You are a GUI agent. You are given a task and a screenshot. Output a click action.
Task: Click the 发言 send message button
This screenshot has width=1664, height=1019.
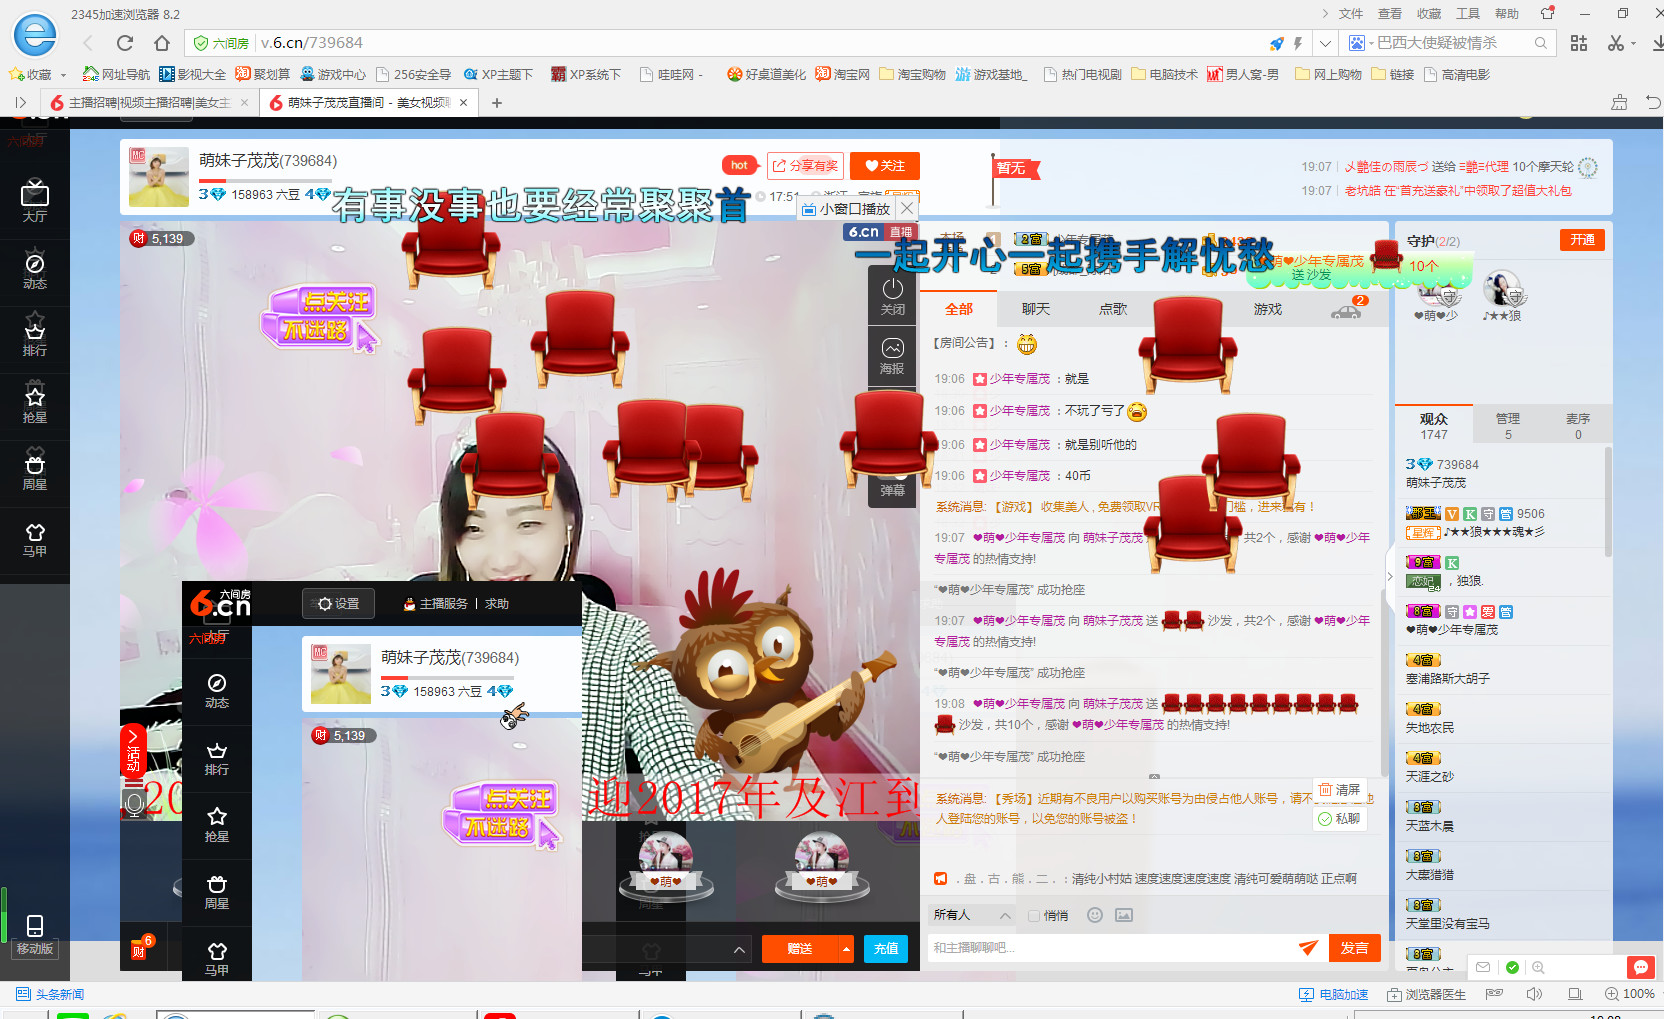1355,948
